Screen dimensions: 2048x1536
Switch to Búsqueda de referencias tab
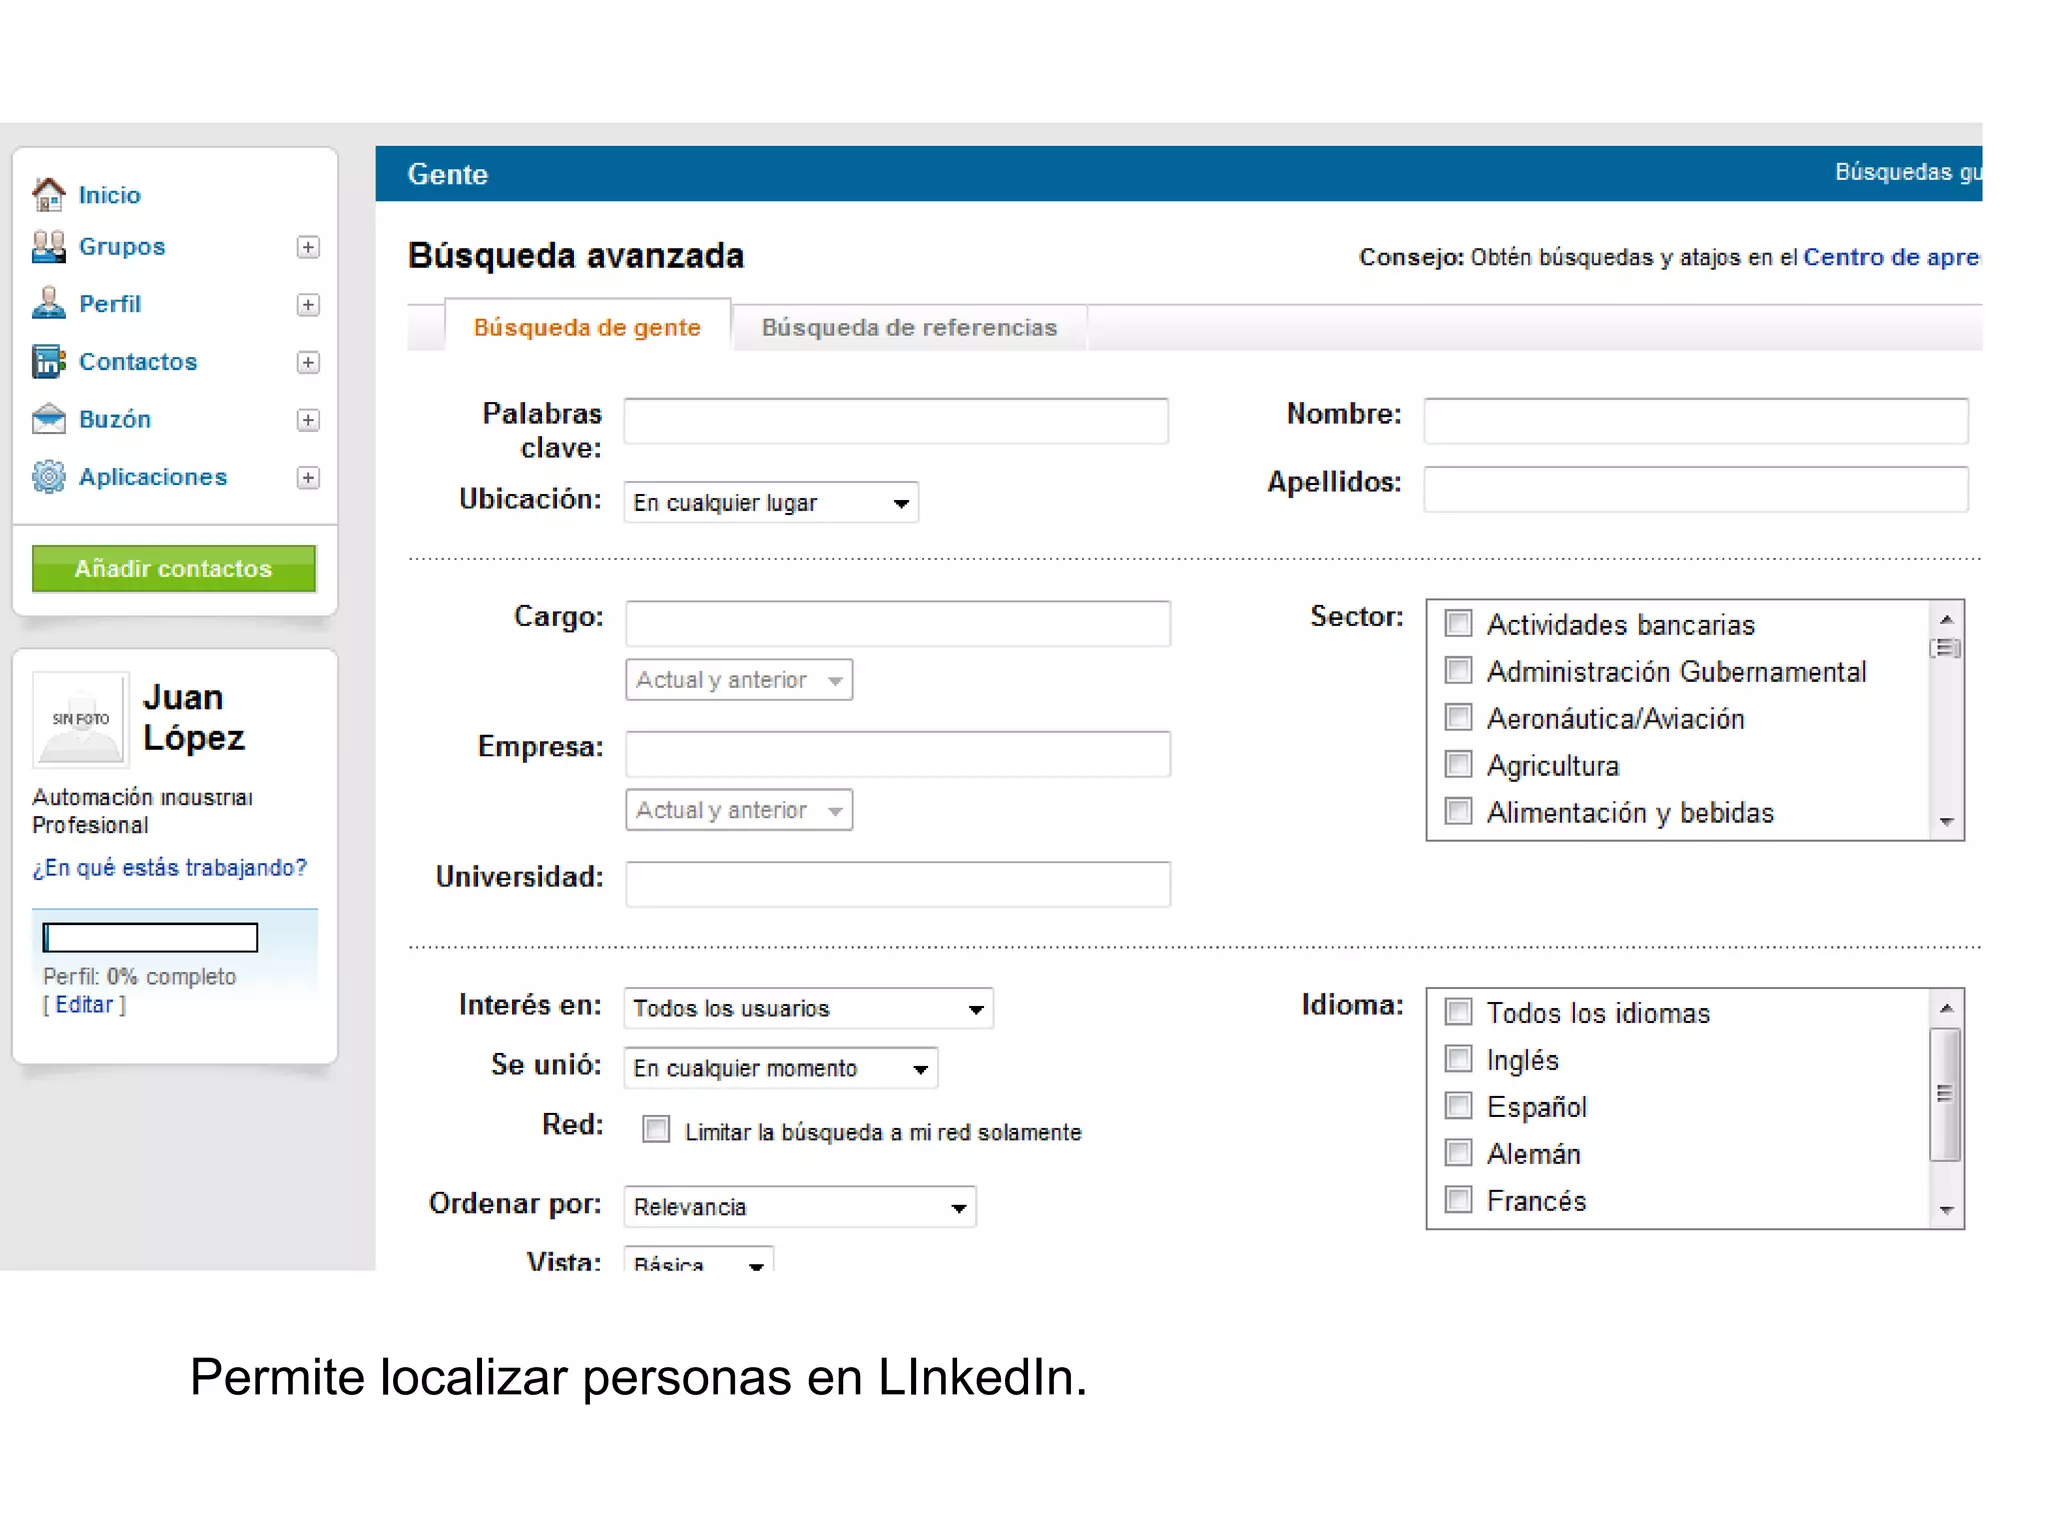click(x=909, y=327)
